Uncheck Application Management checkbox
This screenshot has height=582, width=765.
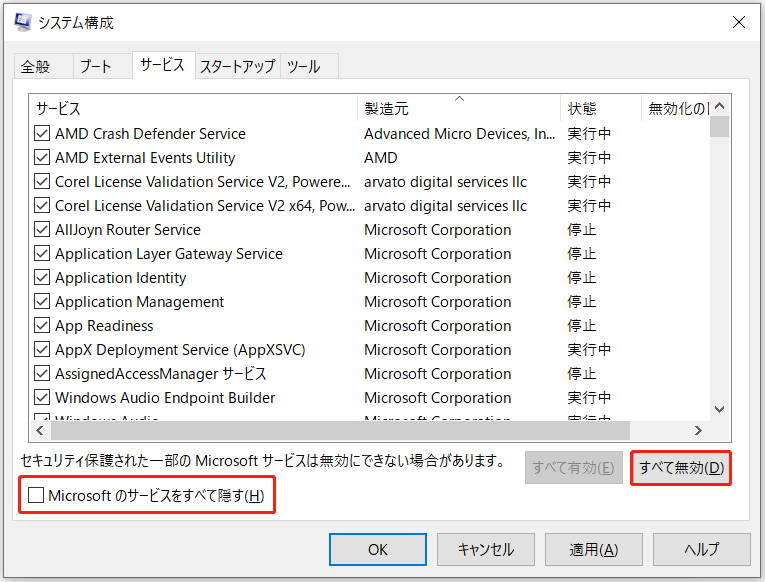(x=42, y=301)
